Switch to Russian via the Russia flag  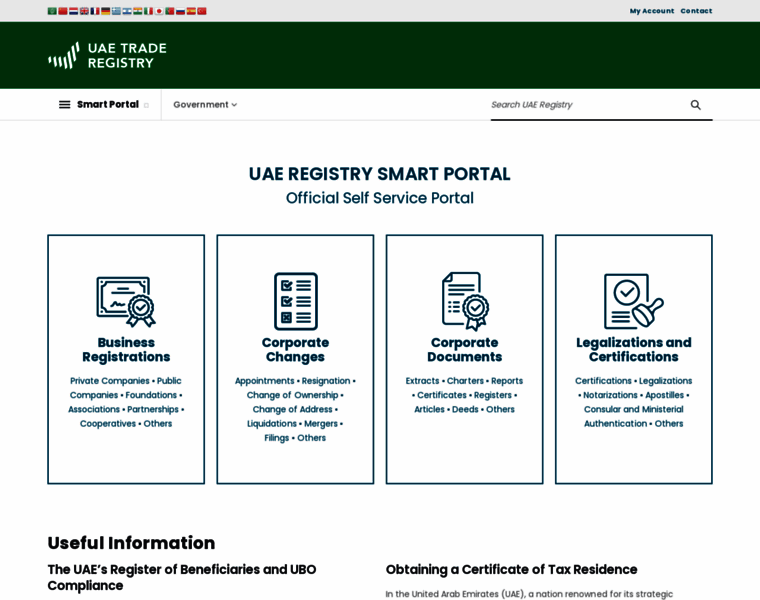pyautogui.click(x=180, y=11)
